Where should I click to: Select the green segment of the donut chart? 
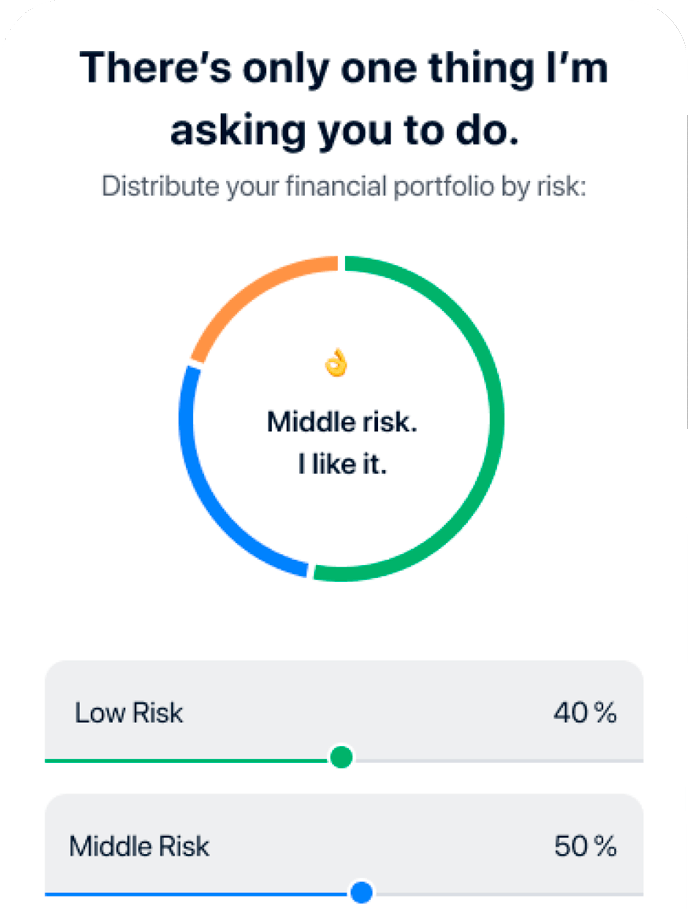(495, 420)
